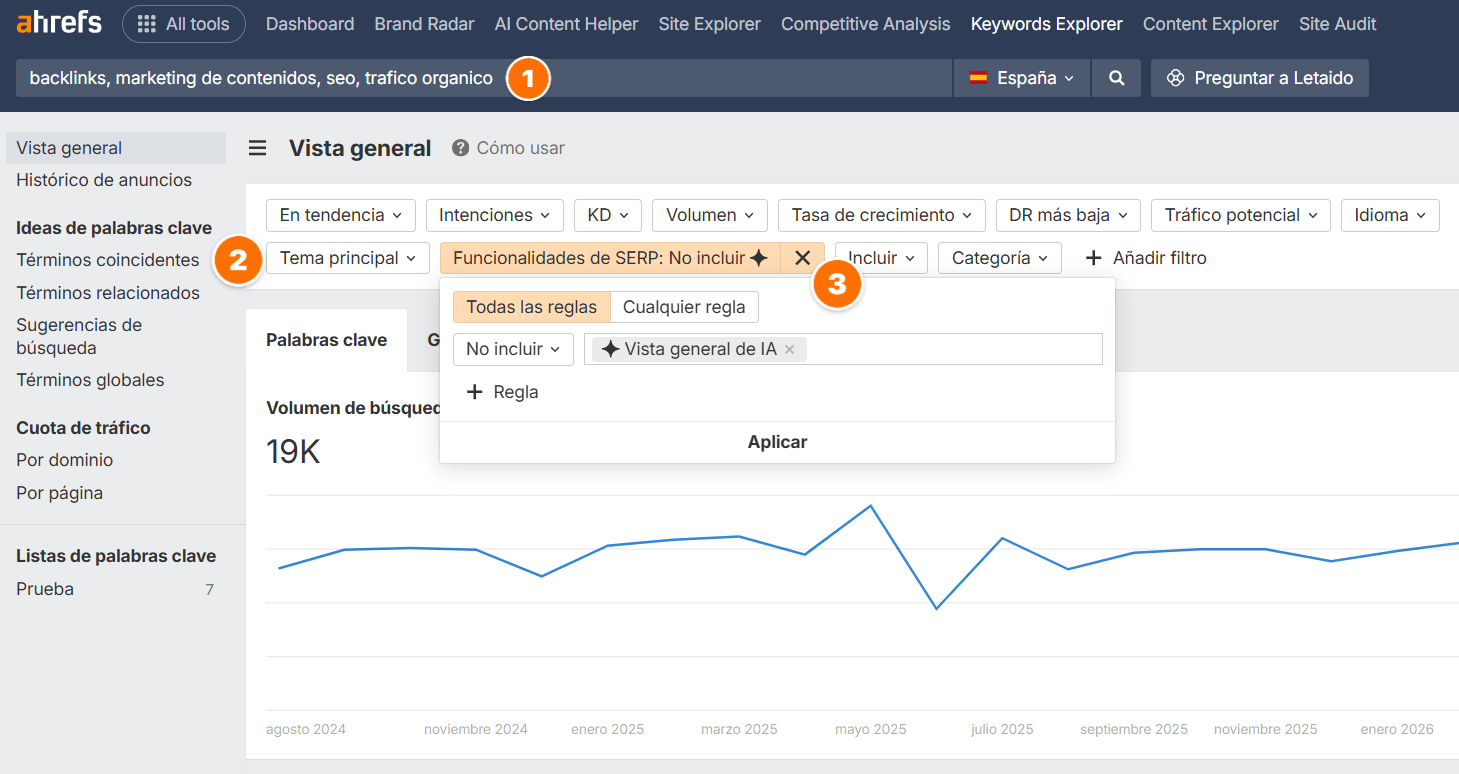
Task: Toggle the hamburger sidebar menu icon
Action: tap(258, 148)
